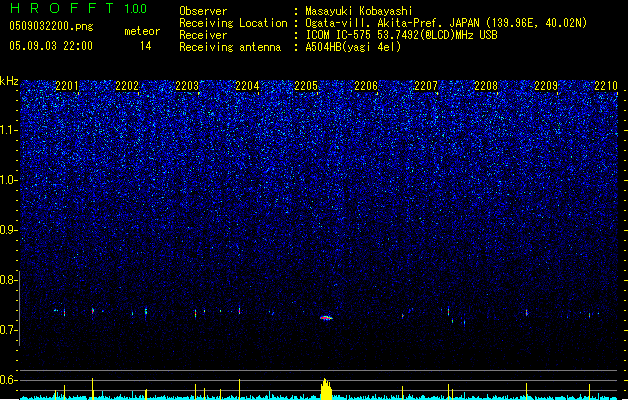Screen dimensions: 629x400
Task: Click the version number 1.0.0
Action: [x=136, y=9]
